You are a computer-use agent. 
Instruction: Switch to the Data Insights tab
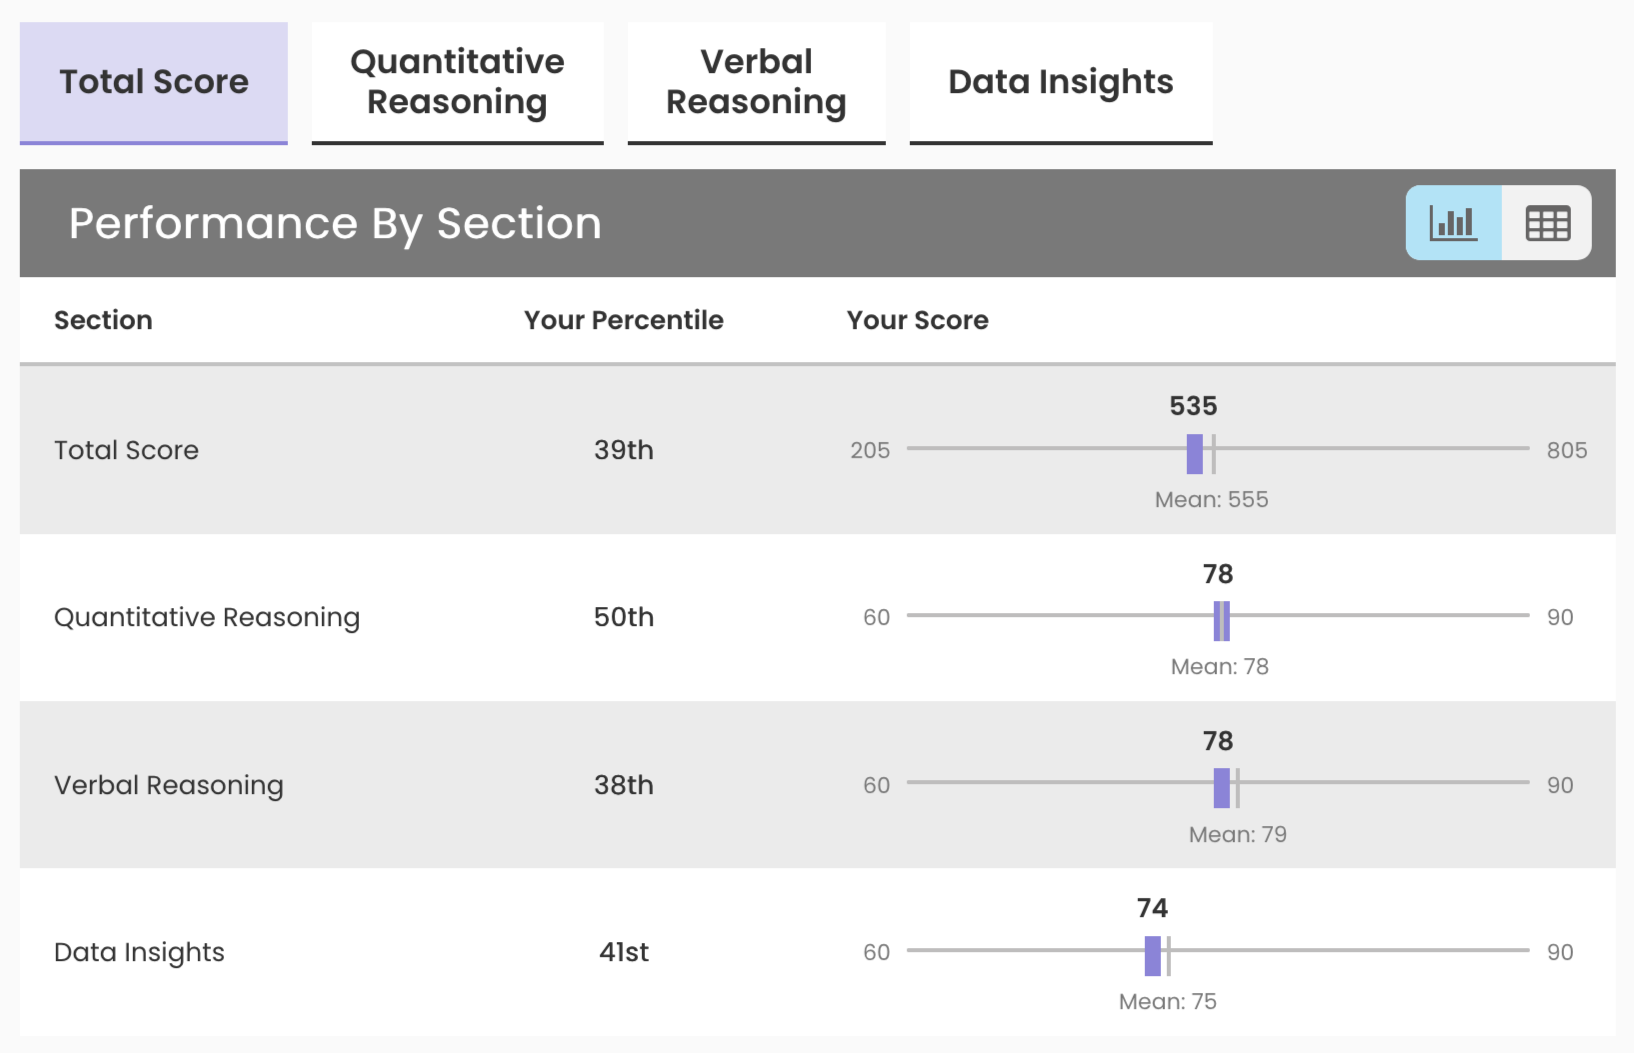(1060, 82)
